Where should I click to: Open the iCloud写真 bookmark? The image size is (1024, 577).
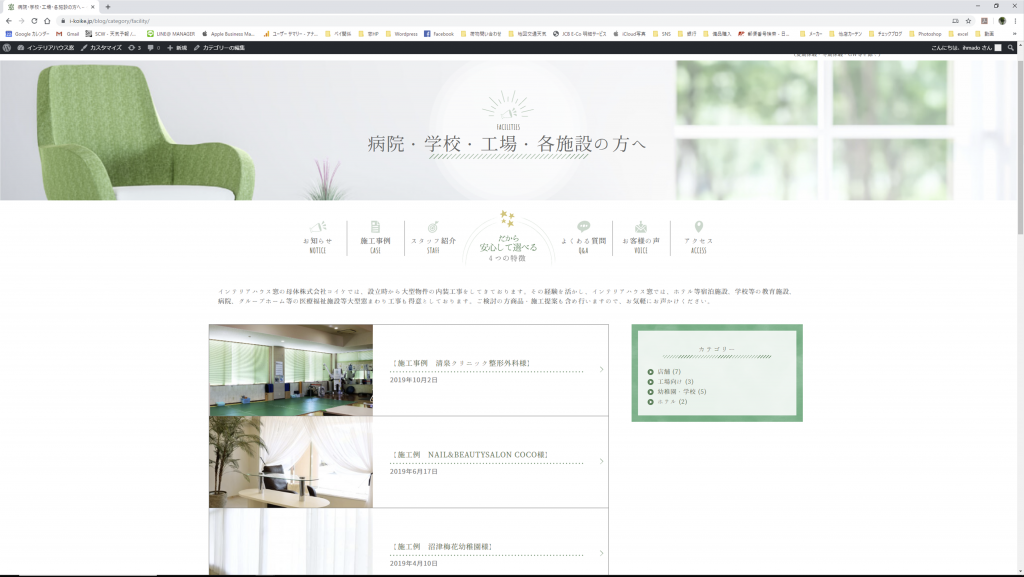point(629,34)
